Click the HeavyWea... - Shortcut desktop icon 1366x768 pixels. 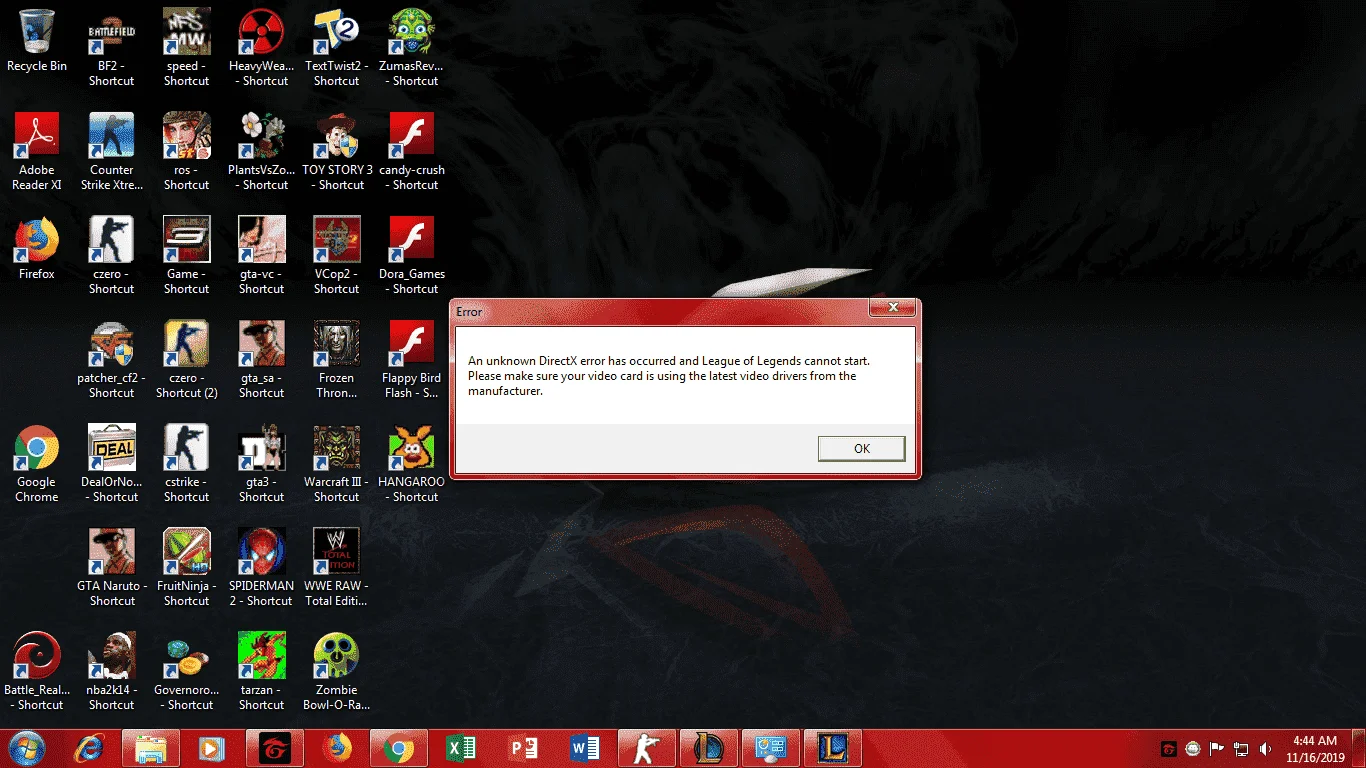[x=261, y=48]
